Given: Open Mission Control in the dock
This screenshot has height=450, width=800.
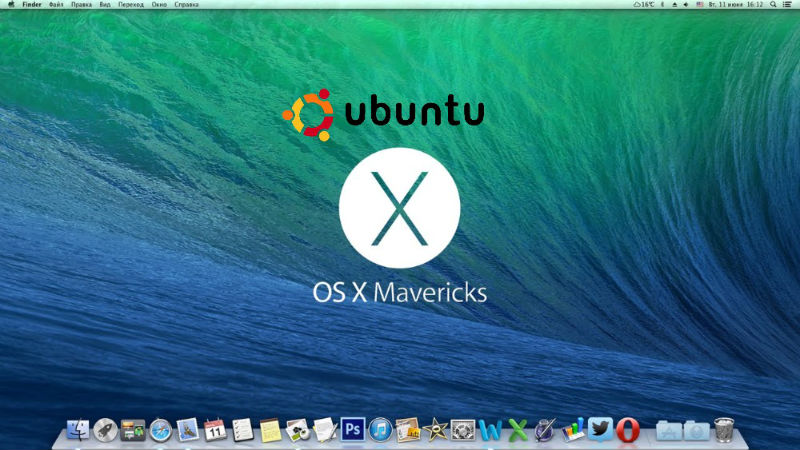Looking at the screenshot, I should coord(133,430).
